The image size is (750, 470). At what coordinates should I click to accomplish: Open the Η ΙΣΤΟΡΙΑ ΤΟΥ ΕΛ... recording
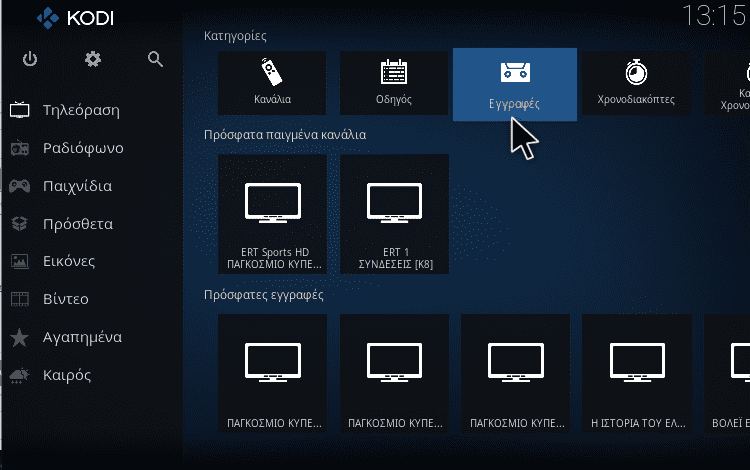pyautogui.click(x=637, y=373)
